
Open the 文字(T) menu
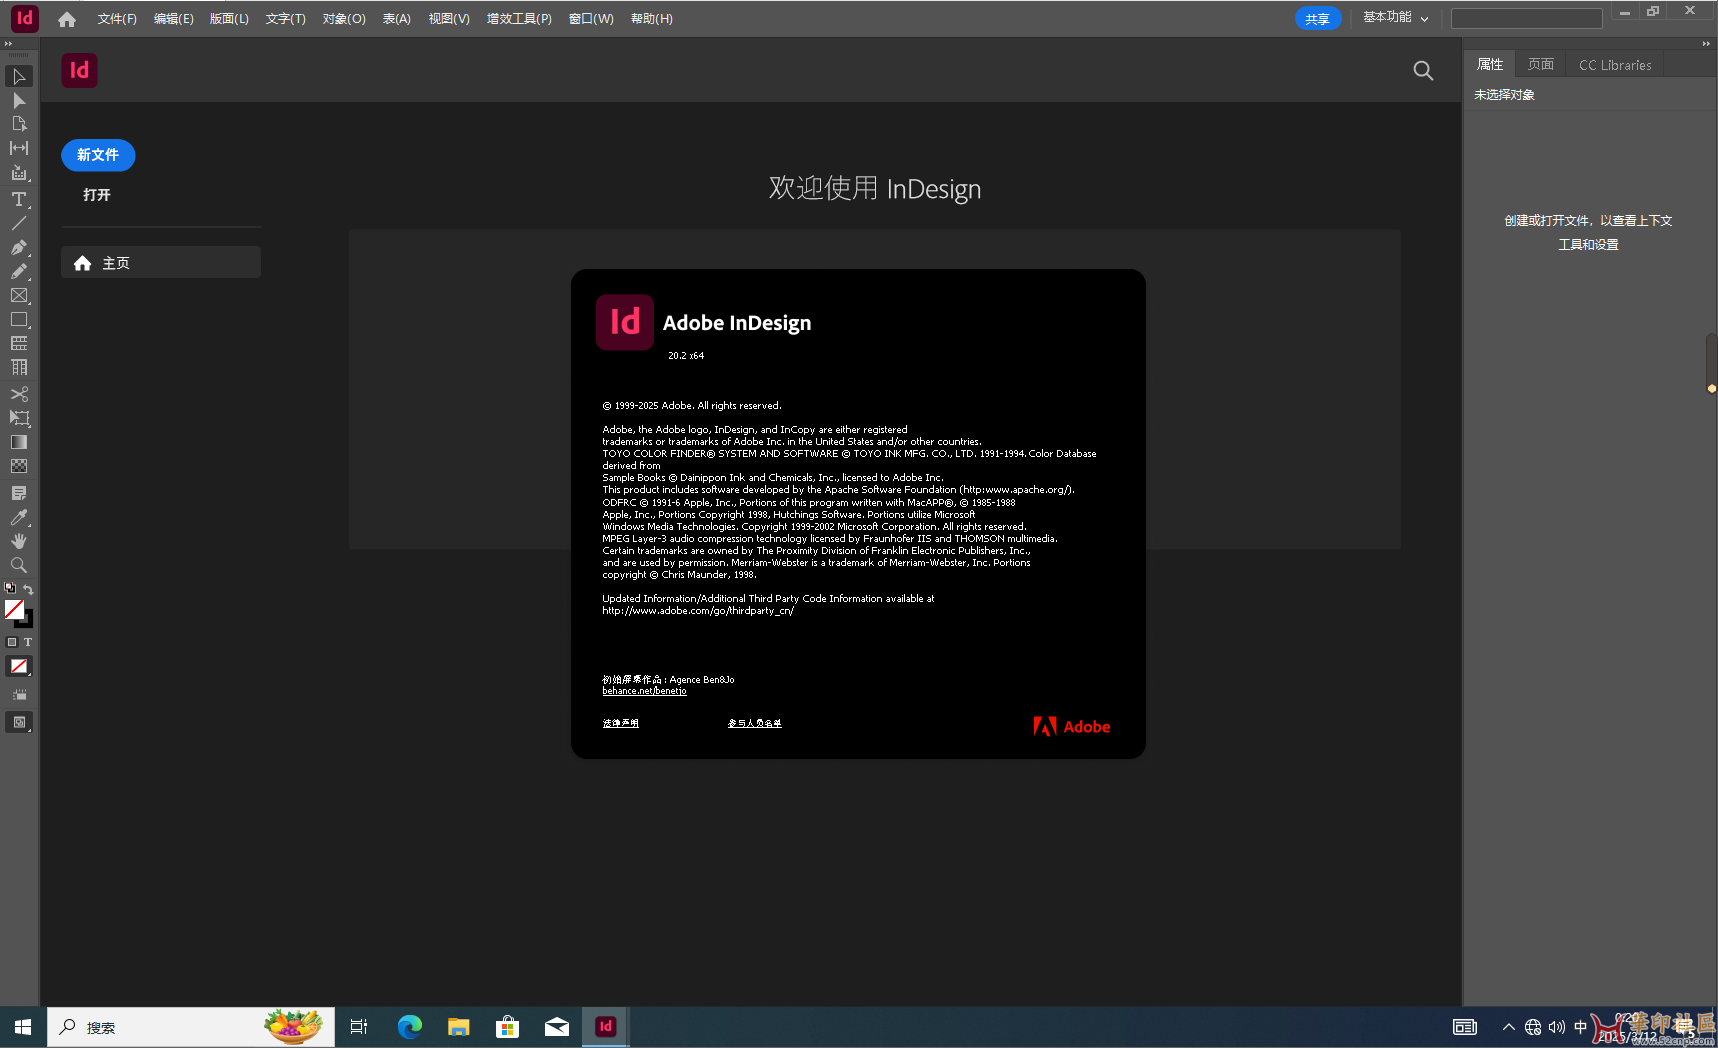[286, 19]
